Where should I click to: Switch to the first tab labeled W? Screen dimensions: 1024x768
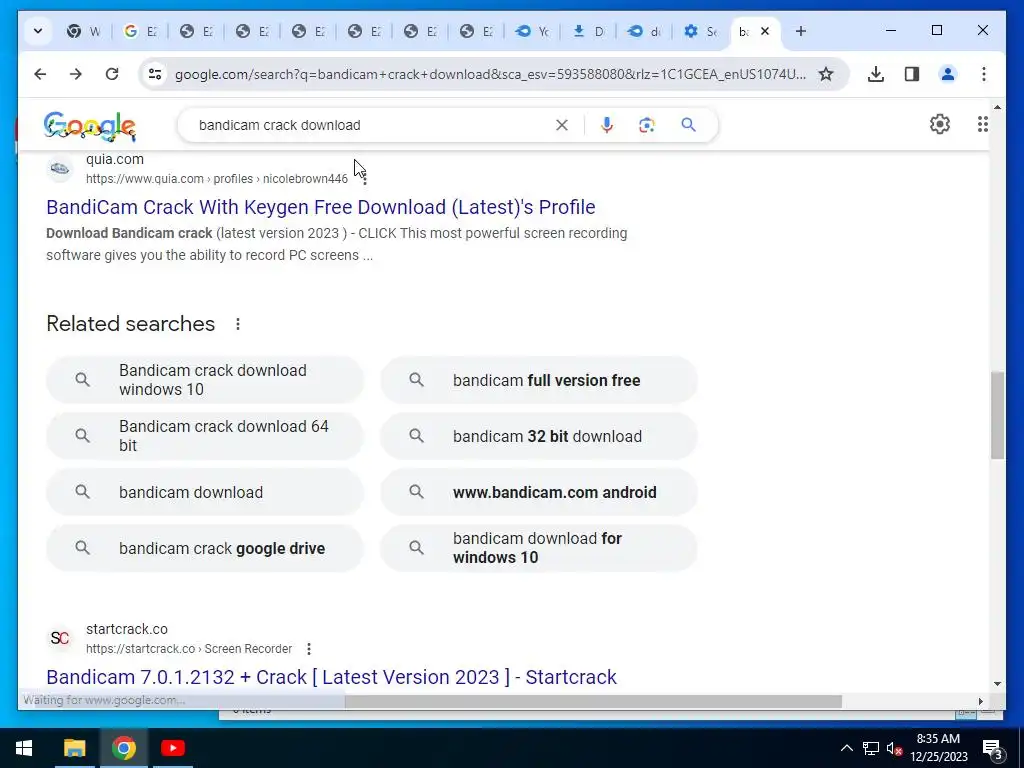pos(85,31)
